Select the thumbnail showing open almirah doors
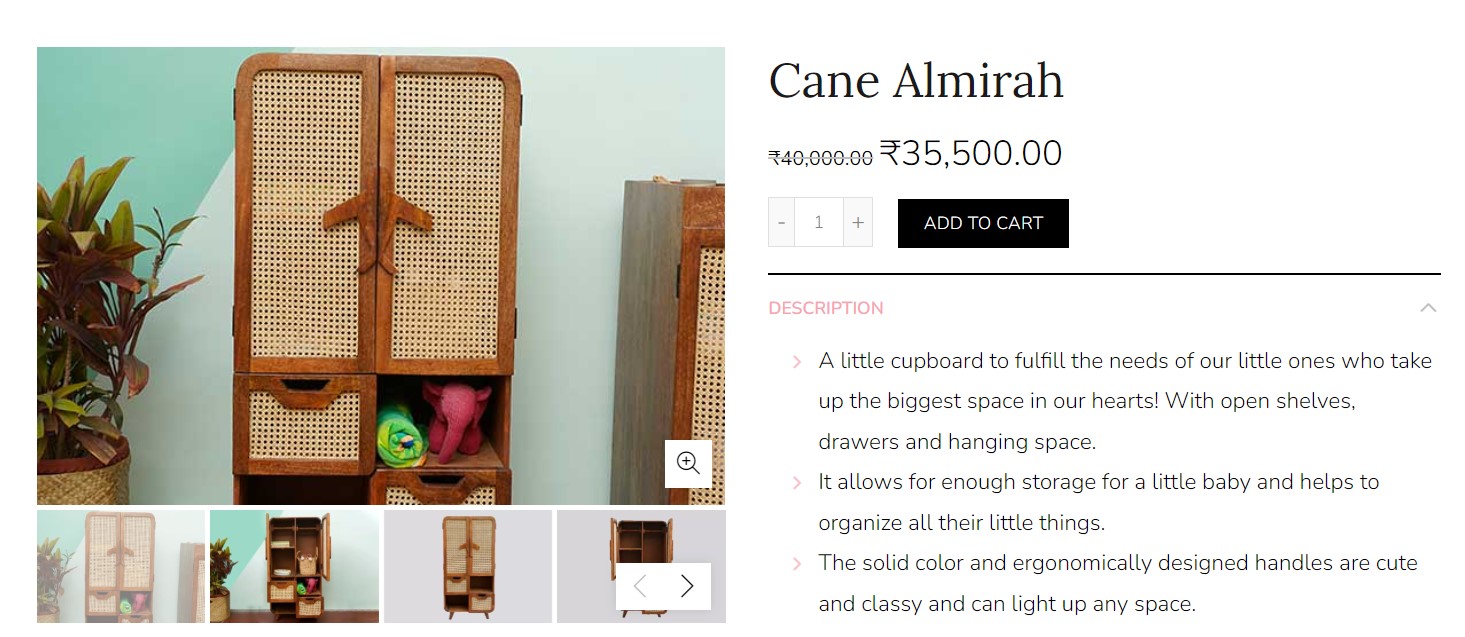This screenshot has width=1465, height=637. [294, 566]
